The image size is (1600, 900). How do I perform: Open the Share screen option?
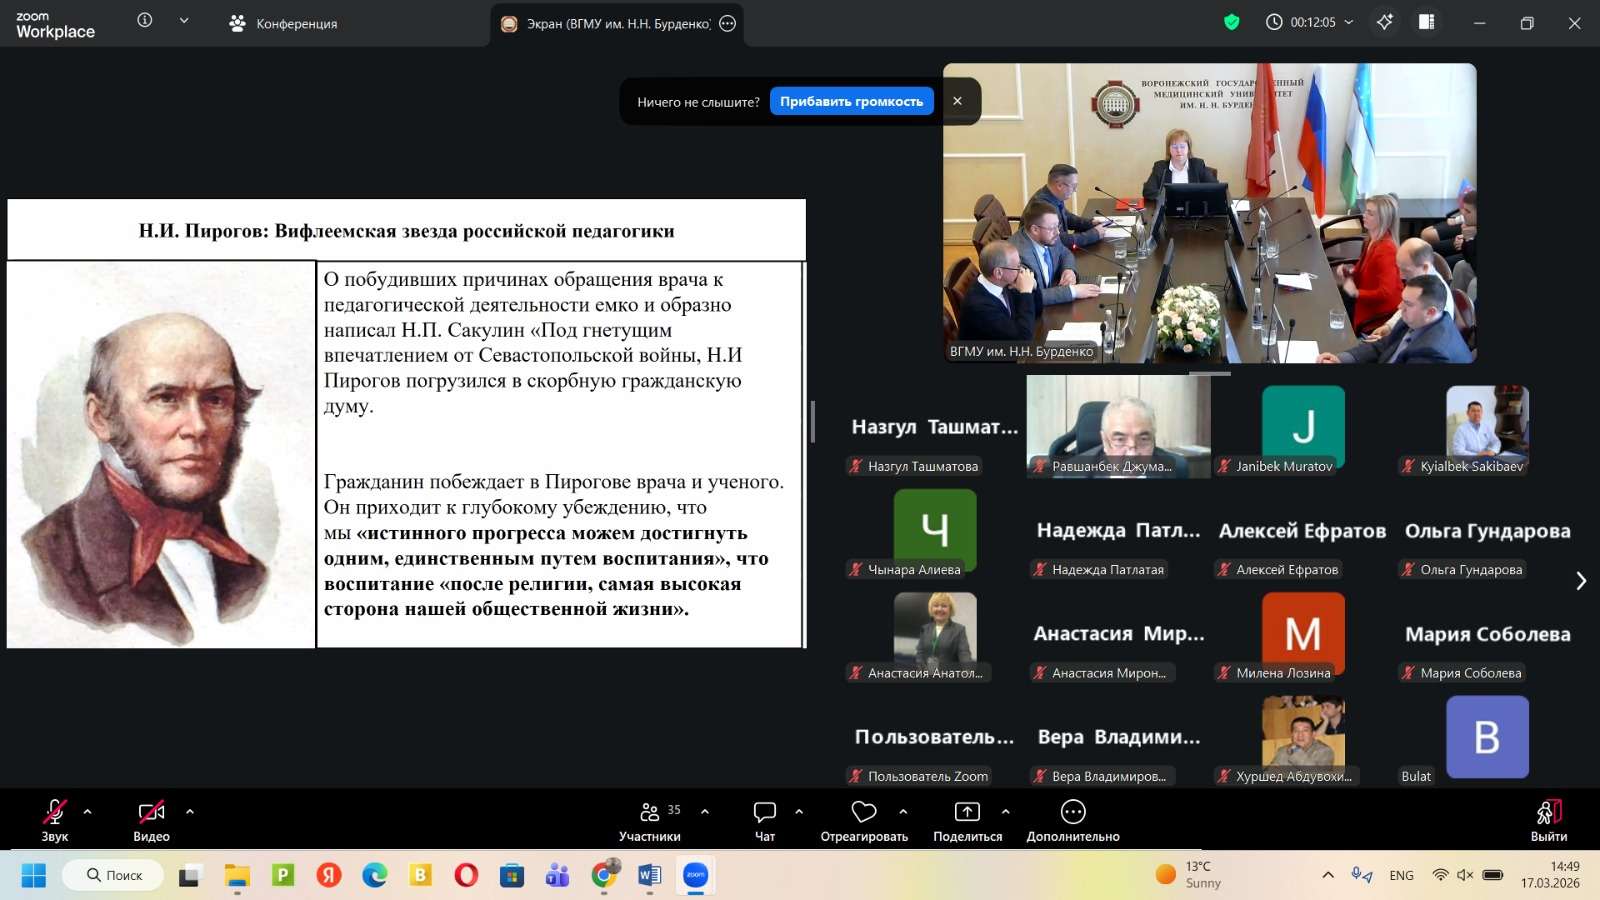coord(967,820)
